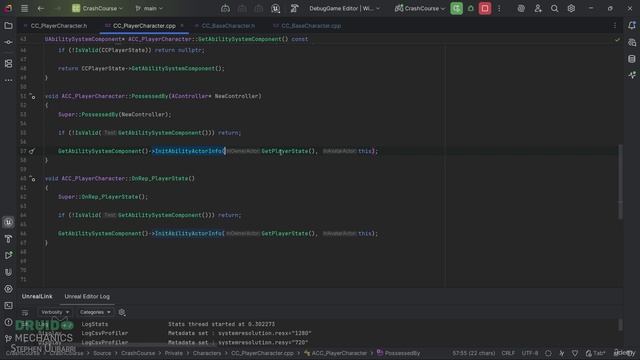Click Characters in breadcrumb path
640x360 pixels.
pyautogui.click(x=207, y=353)
